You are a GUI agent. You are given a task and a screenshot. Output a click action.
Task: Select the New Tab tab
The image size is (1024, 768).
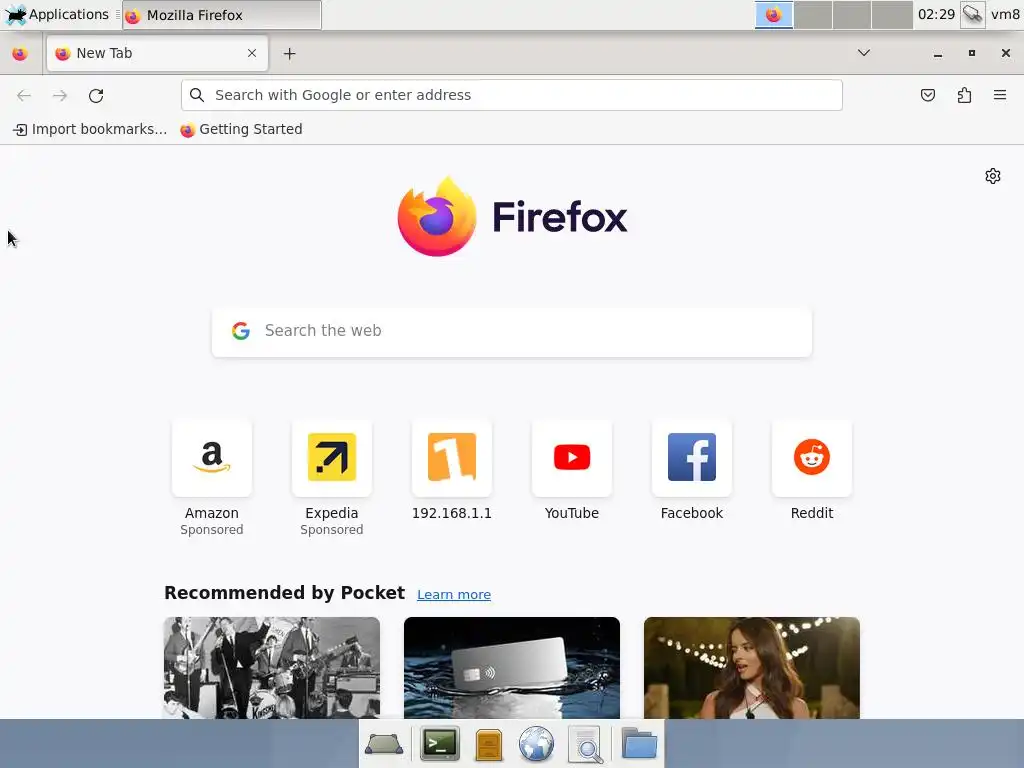[x=157, y=53]
